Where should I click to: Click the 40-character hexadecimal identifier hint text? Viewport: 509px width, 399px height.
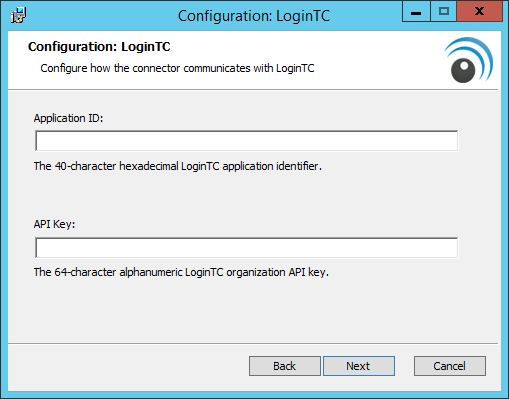[178, 166]
